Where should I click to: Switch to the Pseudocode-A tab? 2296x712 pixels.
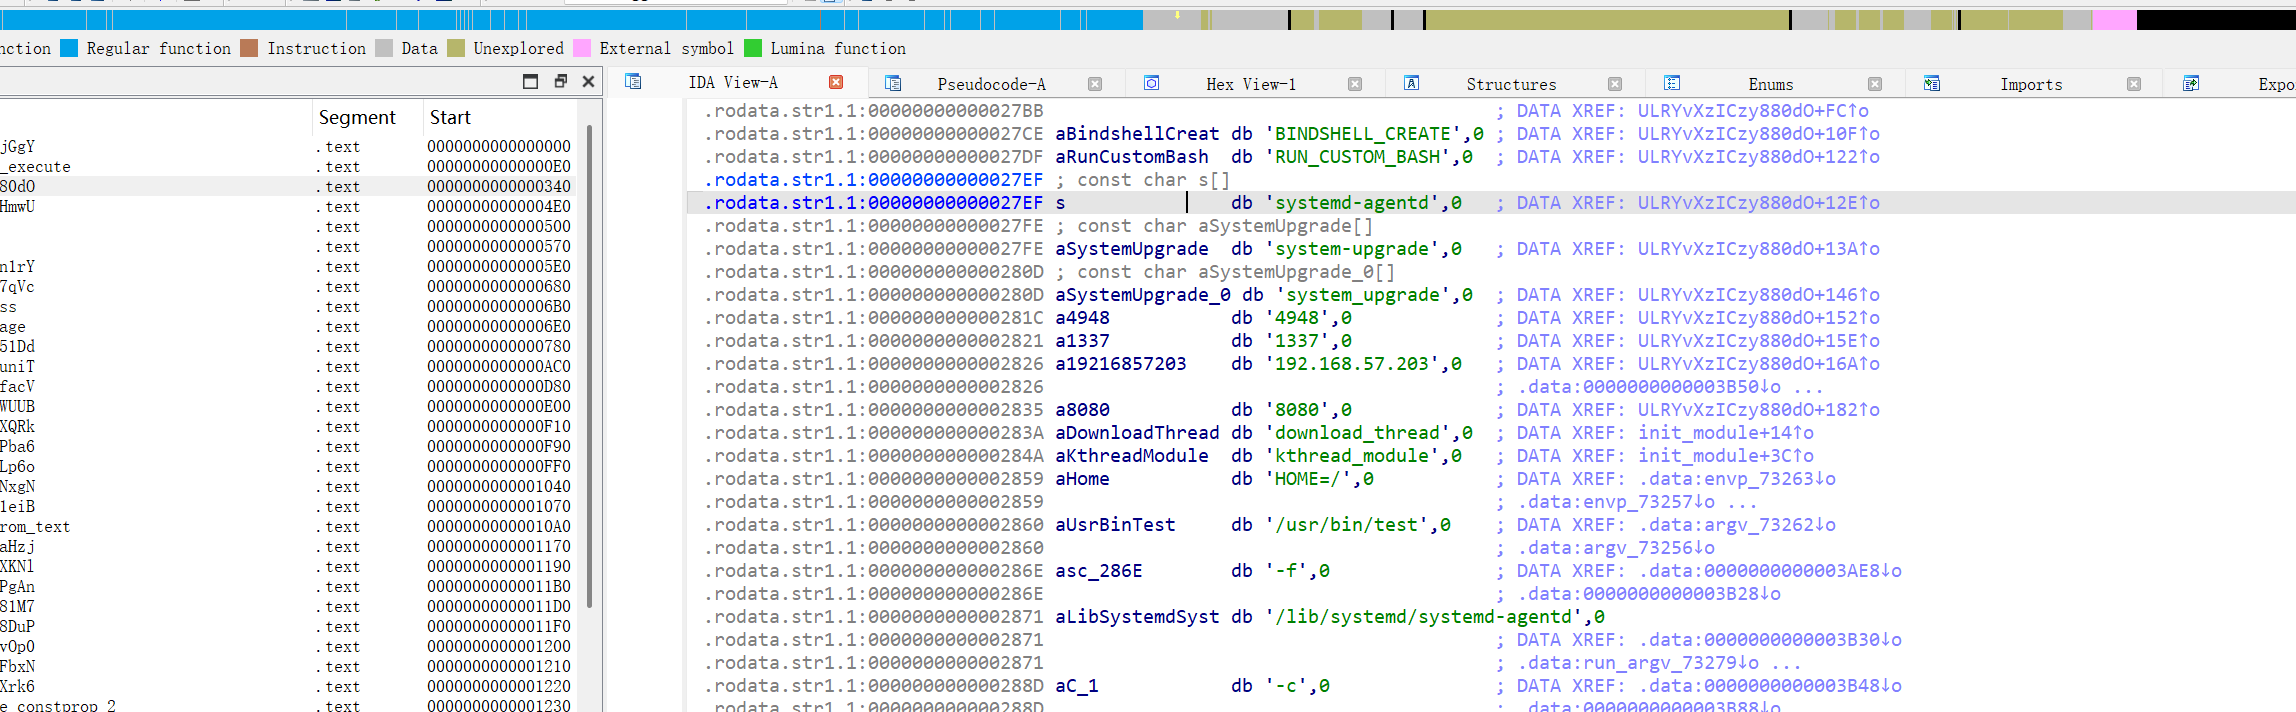point(990,84)
